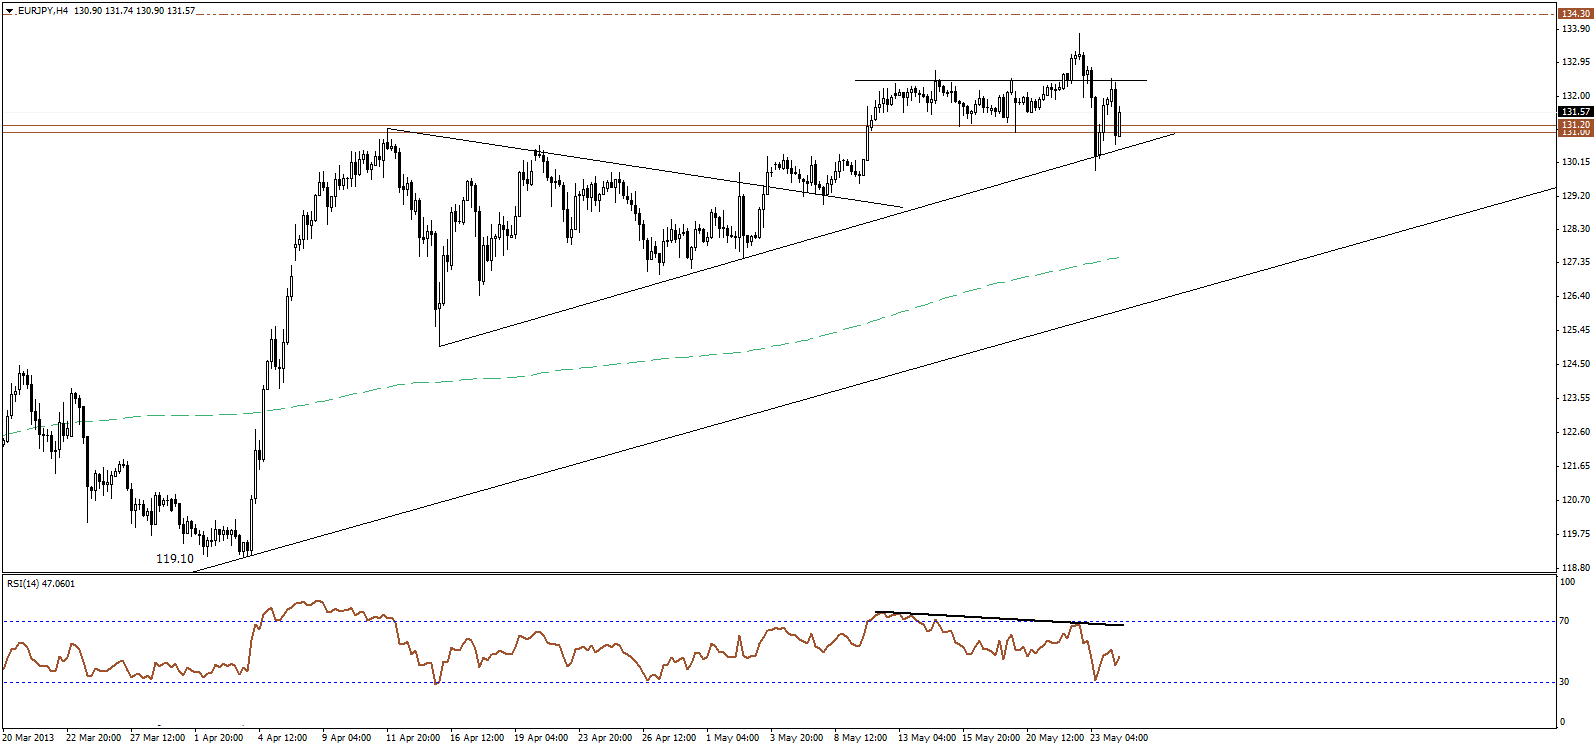
Task: Click the 131.20 orange price tag
Action: click(x=1575, y=124)
